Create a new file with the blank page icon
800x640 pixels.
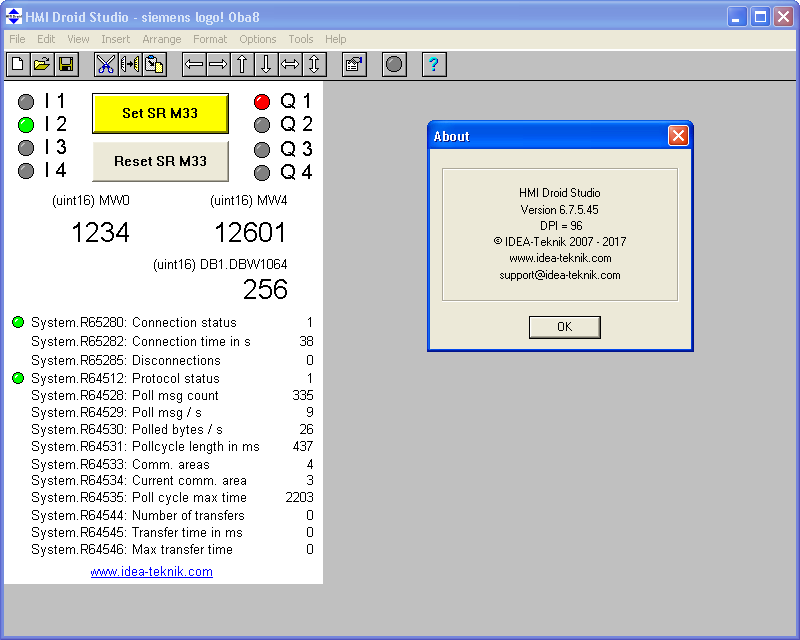(x=18, y=64)
